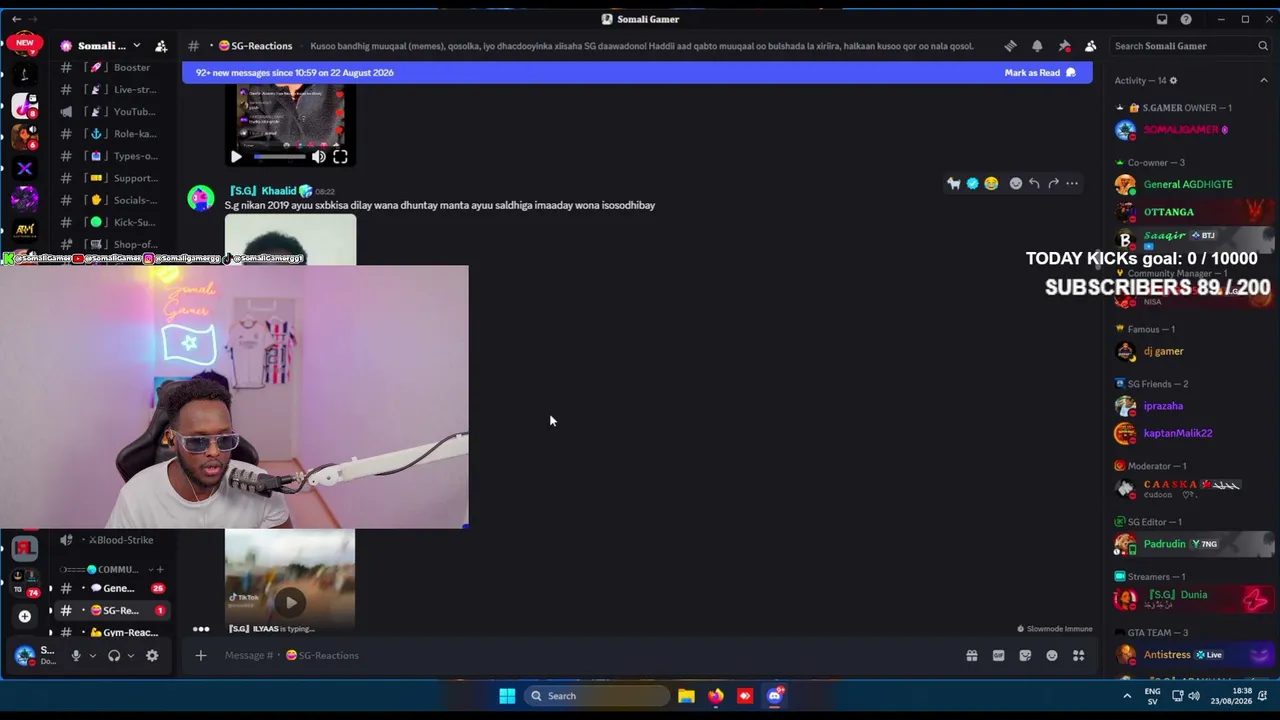Open the GIF picker

pos(998,656)
